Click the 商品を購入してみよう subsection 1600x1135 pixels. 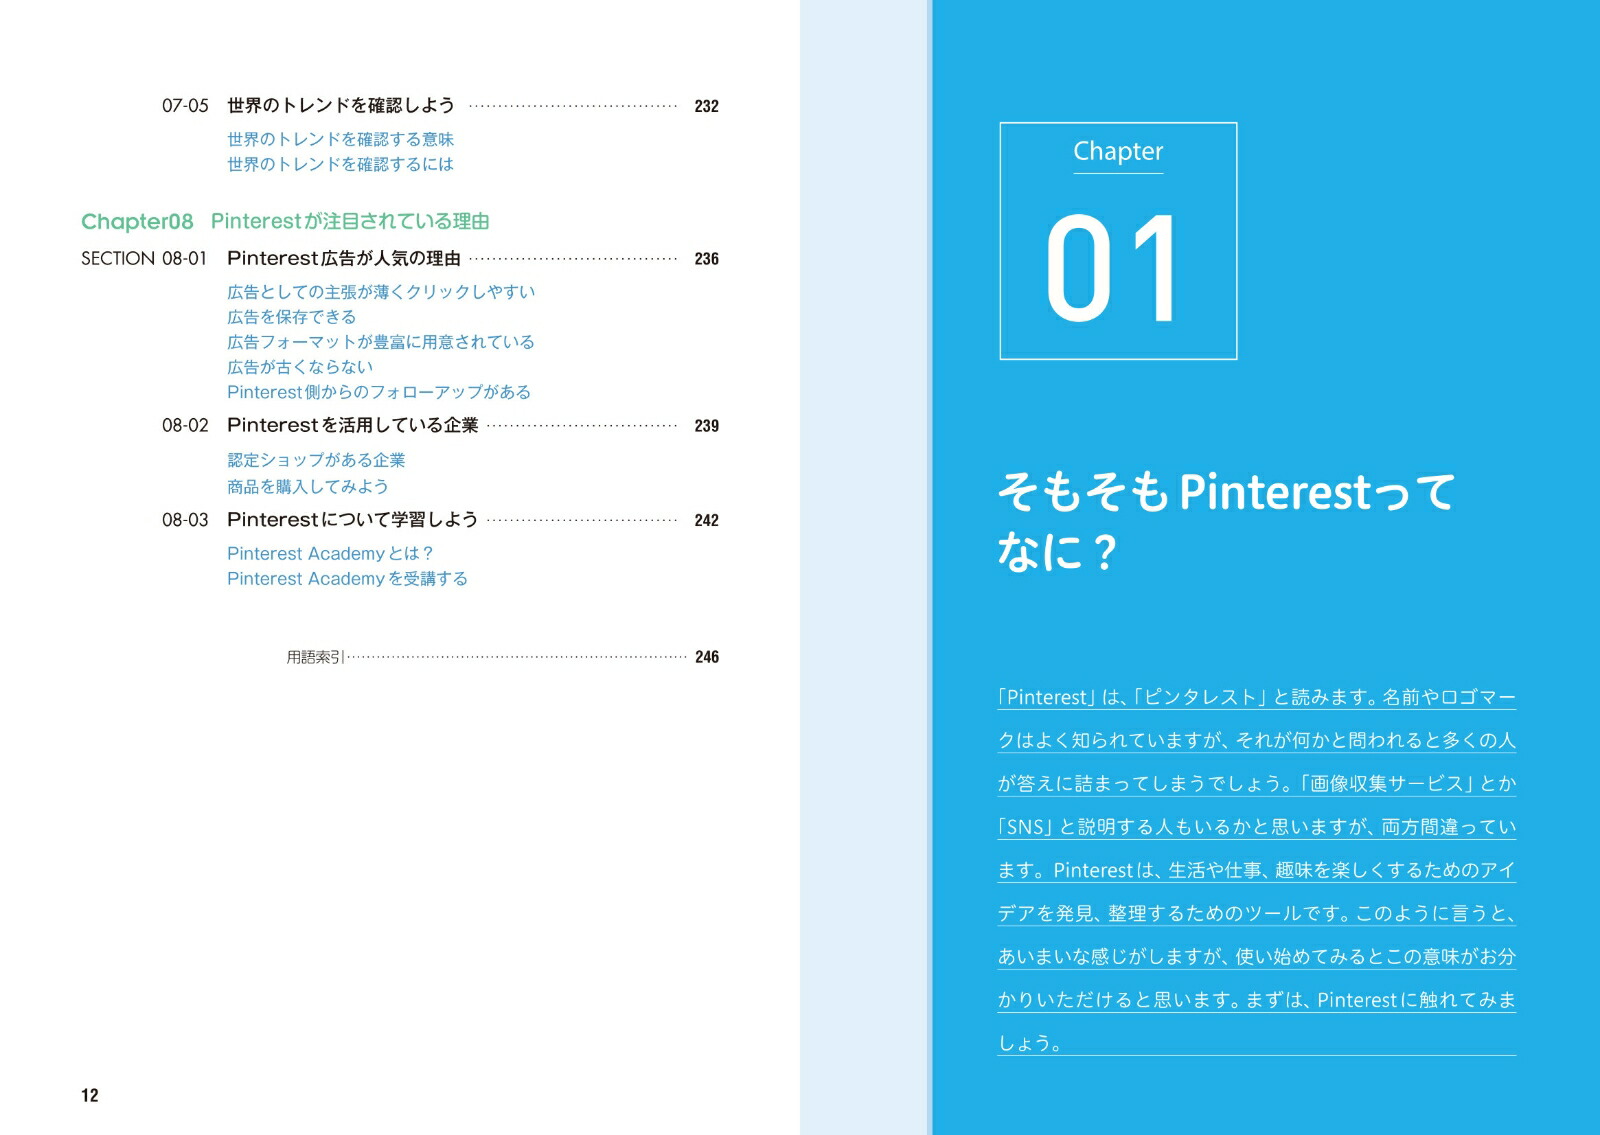[x=310, y=485]
